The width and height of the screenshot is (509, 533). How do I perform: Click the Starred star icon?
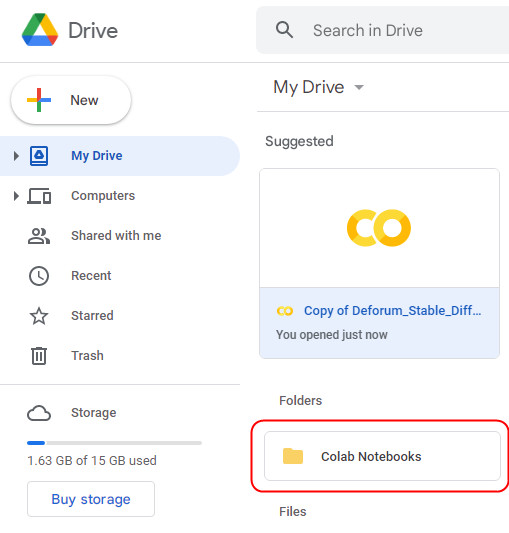(x=39, y=316)
